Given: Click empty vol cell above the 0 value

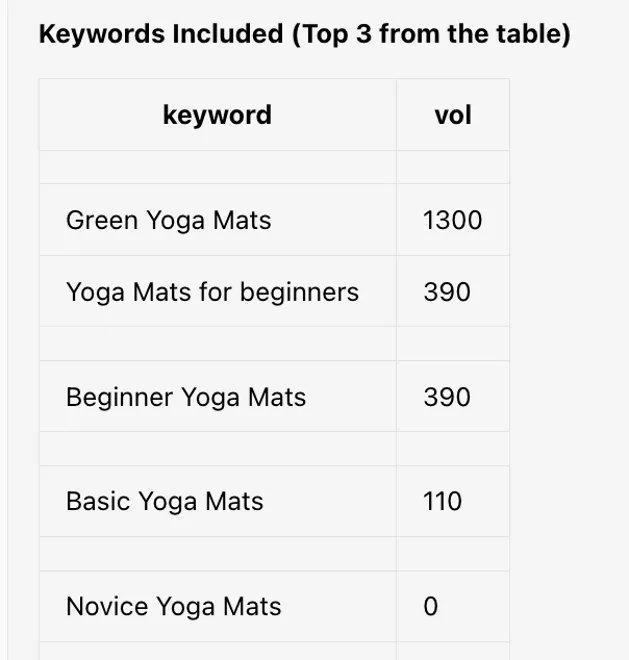Looking at the screenshot, I should tap(452, 553).
